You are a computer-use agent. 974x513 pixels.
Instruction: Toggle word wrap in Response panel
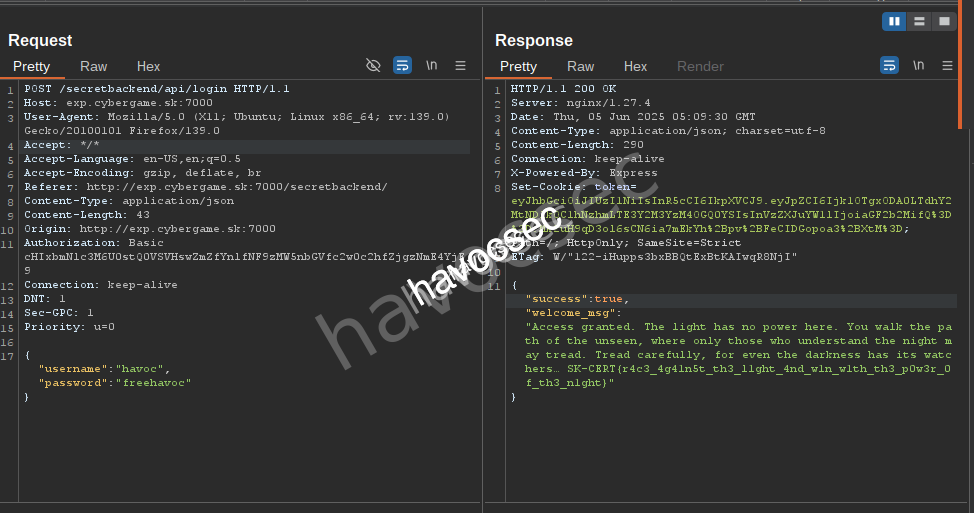click(889, 66)
